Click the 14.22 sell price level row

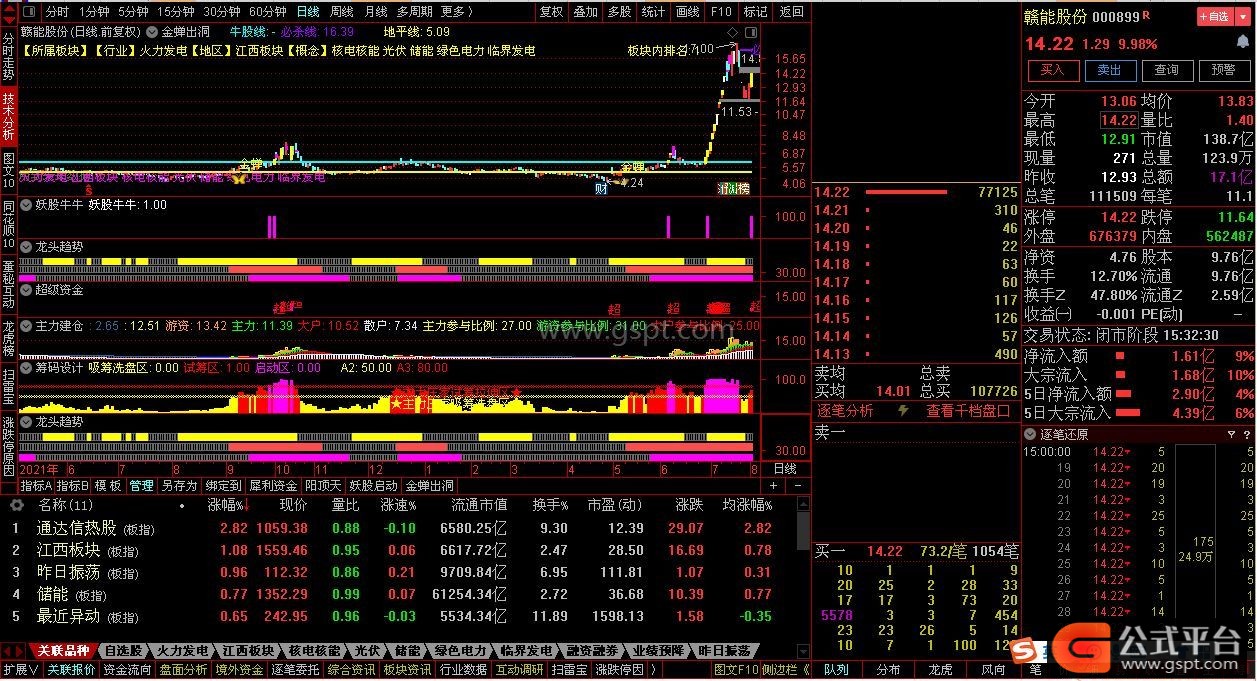[x=916, y=192]
